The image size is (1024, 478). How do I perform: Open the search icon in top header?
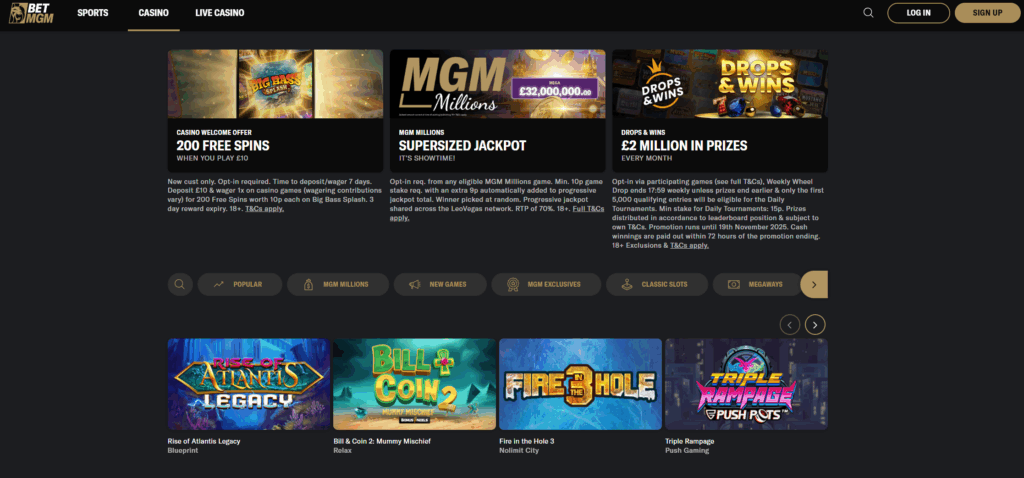pyautogui.click(x=868, y=12)
